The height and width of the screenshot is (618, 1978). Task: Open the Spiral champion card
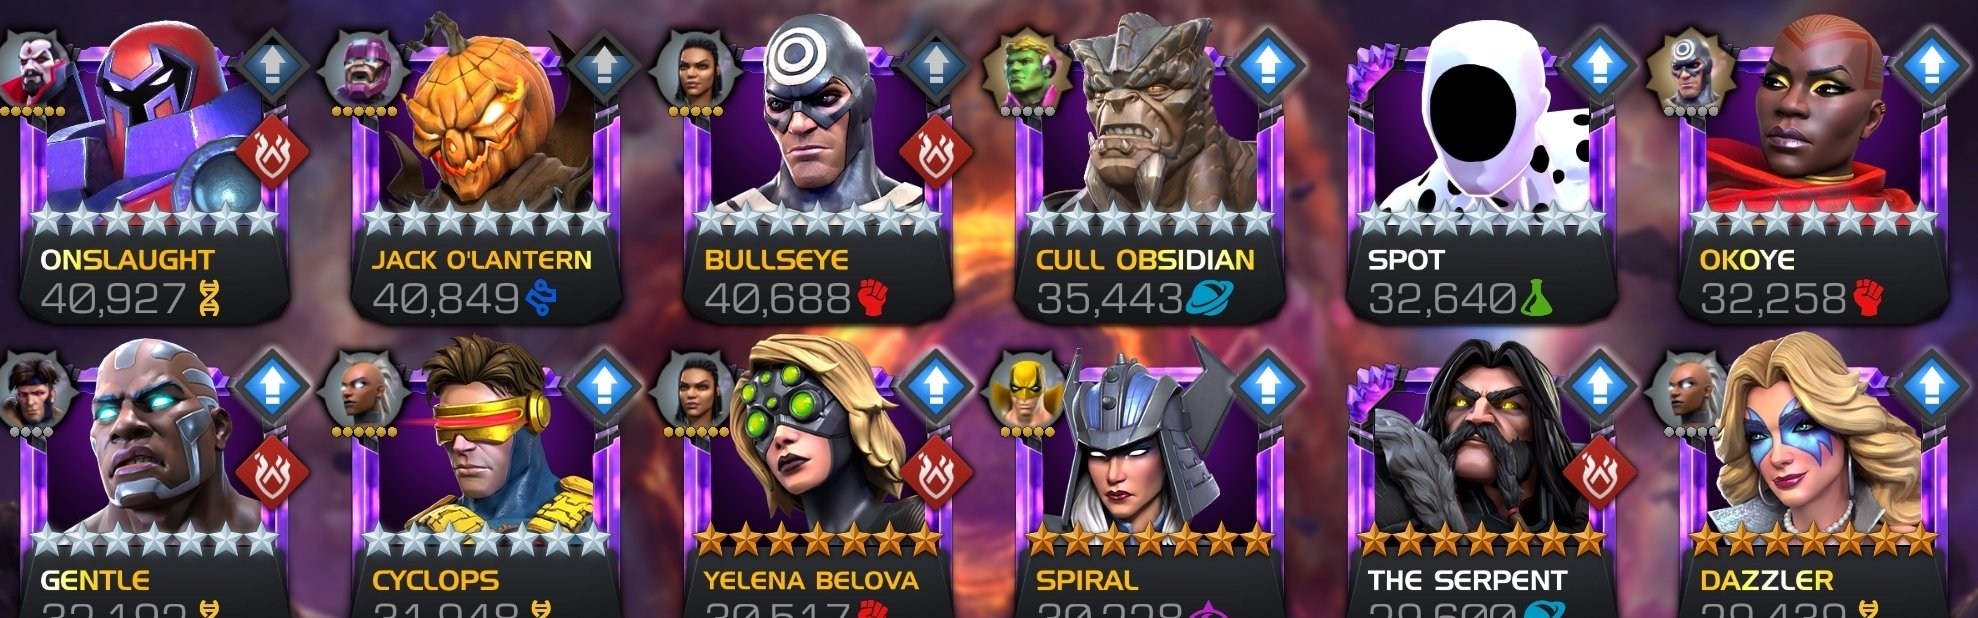[x=1150, y=480]
